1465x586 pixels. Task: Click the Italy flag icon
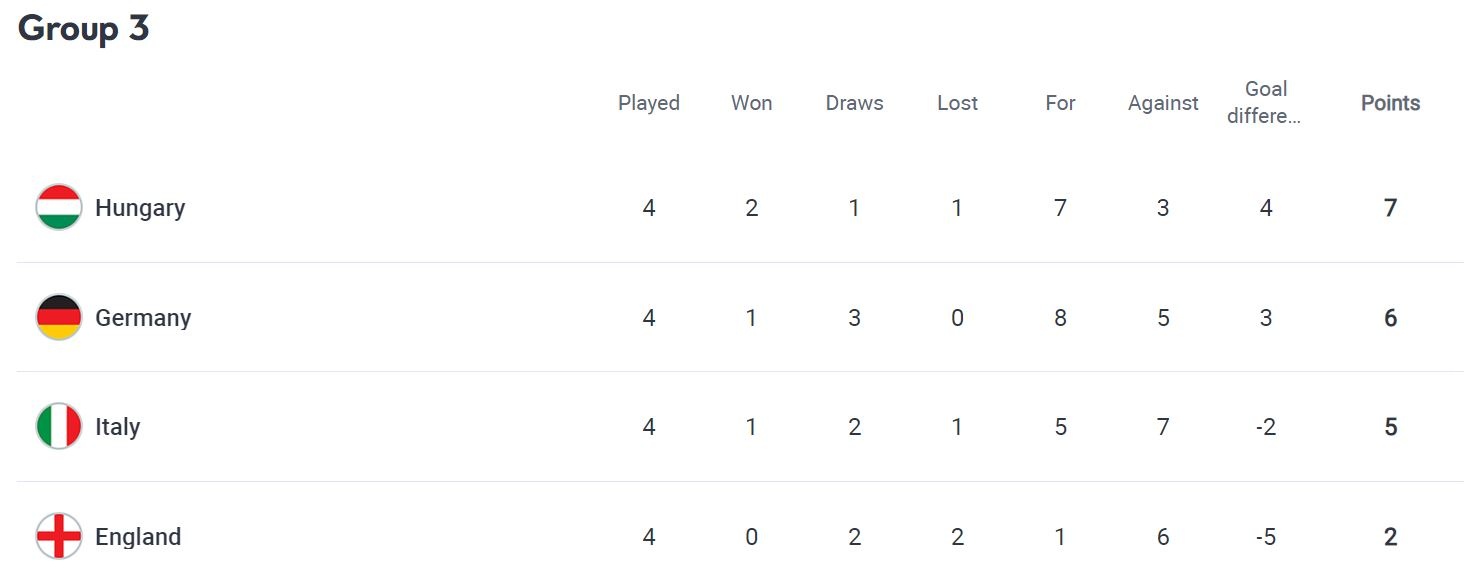(x=59, y=427)
